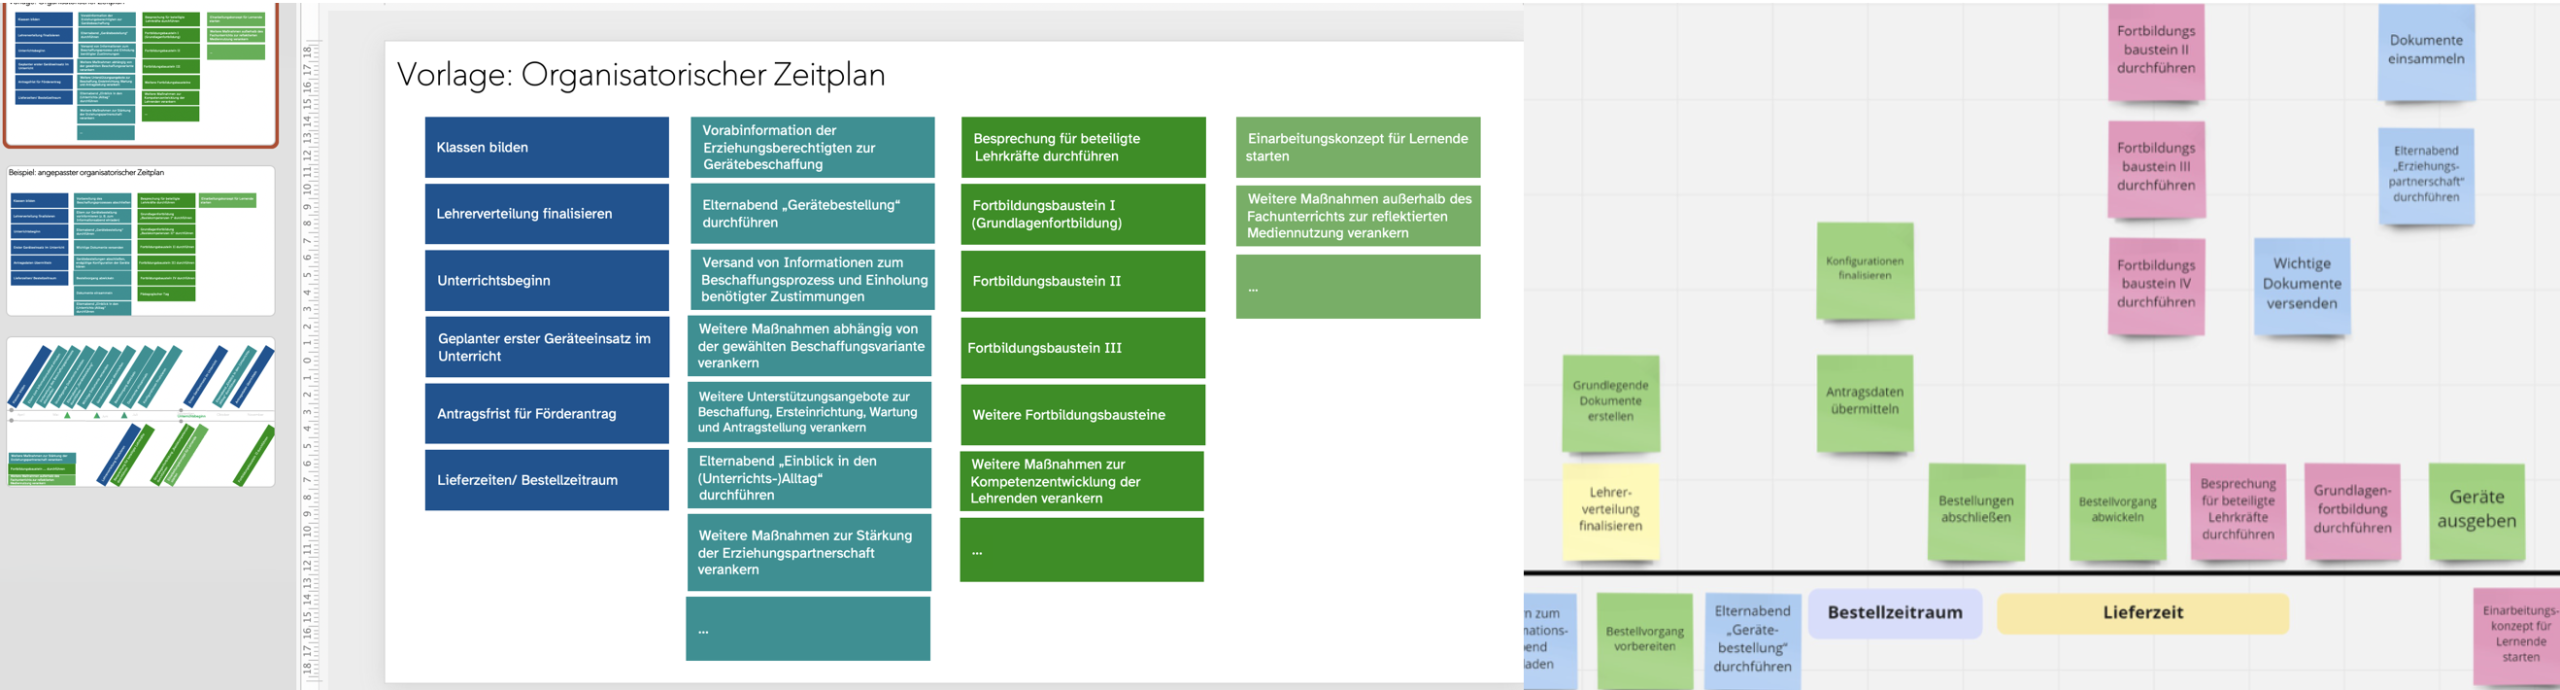
Task: Click the blue 'Dokumente einsammeln' sticky note
Action: [x=2426, y=50]
